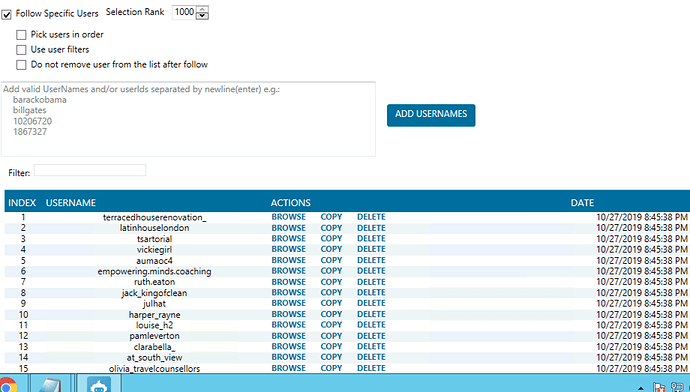Image resolution: width=690 pixels, height=392 pixels.
Task: Select the username text at_south_view
Action: 154,358
